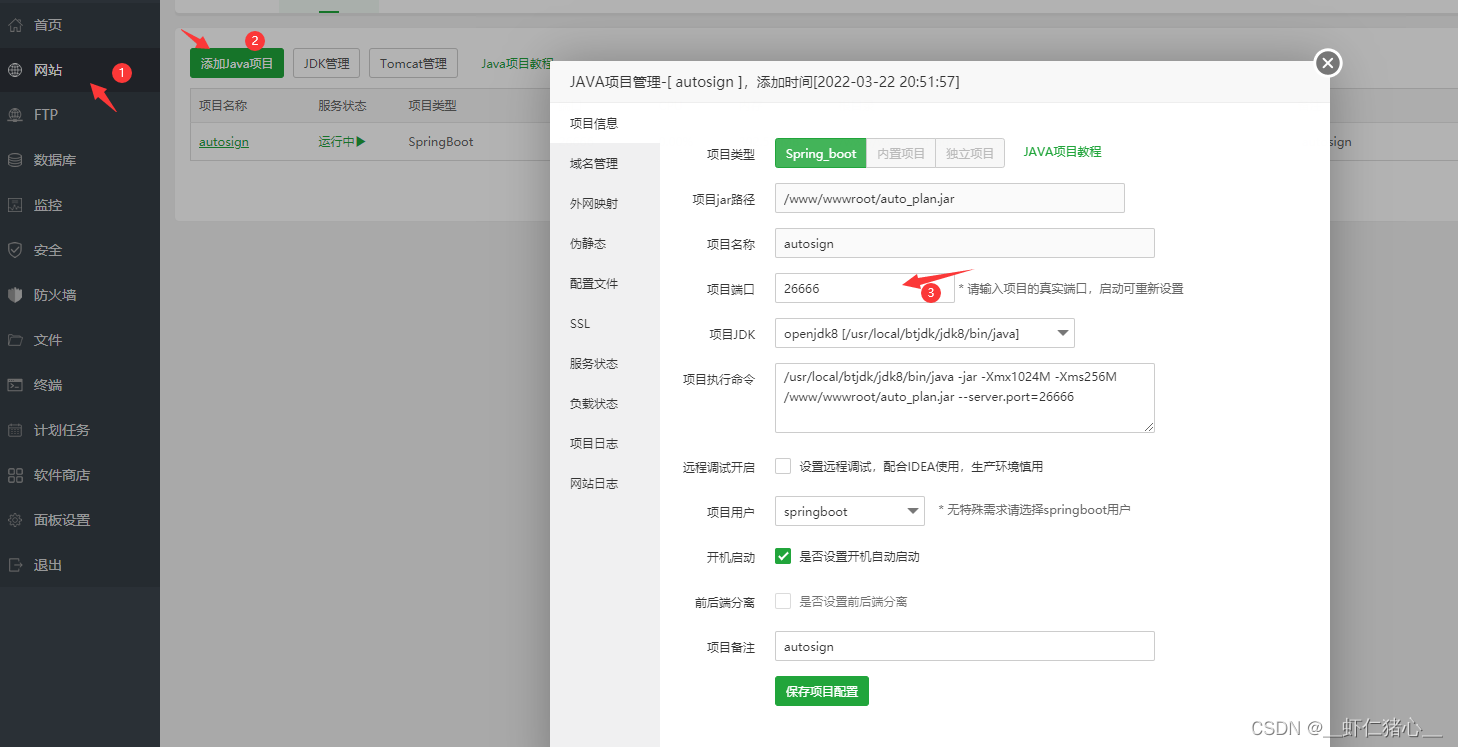Select the 域名管理 tab
The width and height of the screenshot is (1458, 747).
605,163
